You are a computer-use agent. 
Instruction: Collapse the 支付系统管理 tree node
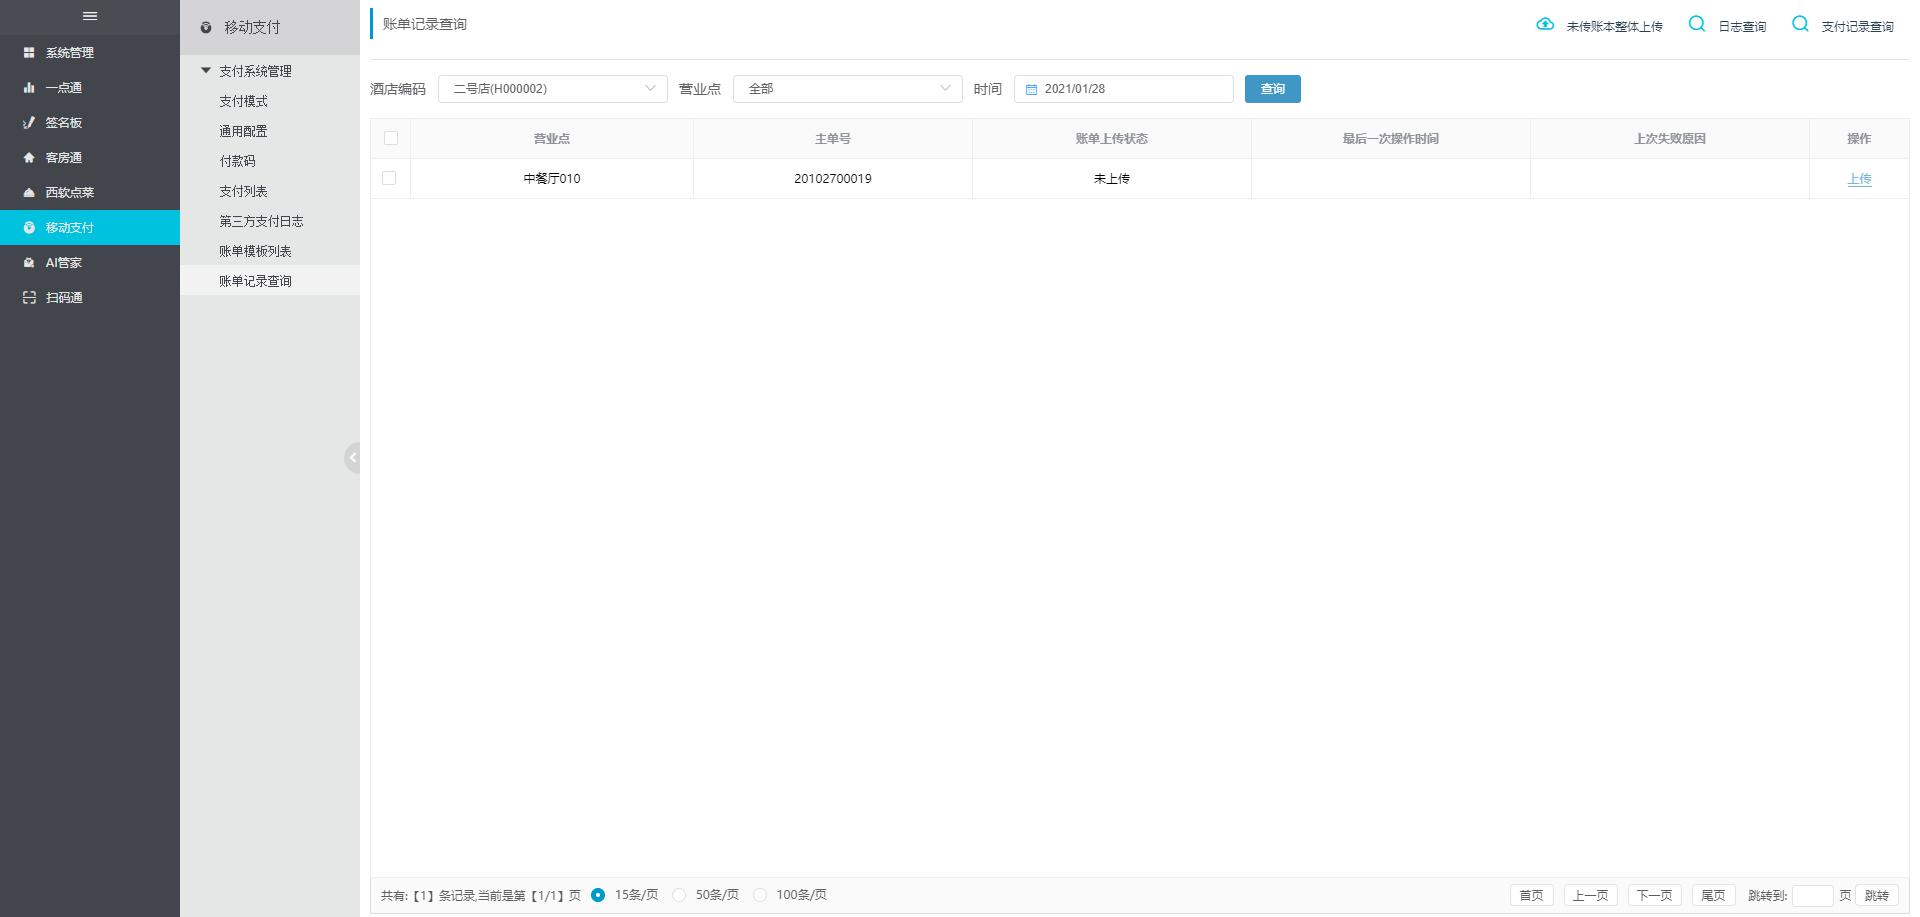point(206,71)
